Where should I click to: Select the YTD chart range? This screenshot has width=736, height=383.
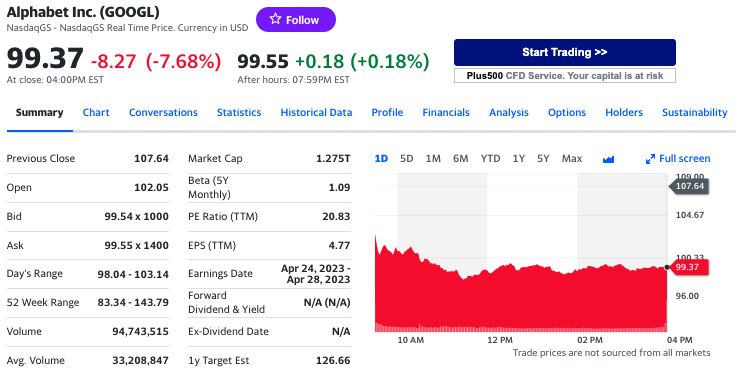click(x=491, y=159)
